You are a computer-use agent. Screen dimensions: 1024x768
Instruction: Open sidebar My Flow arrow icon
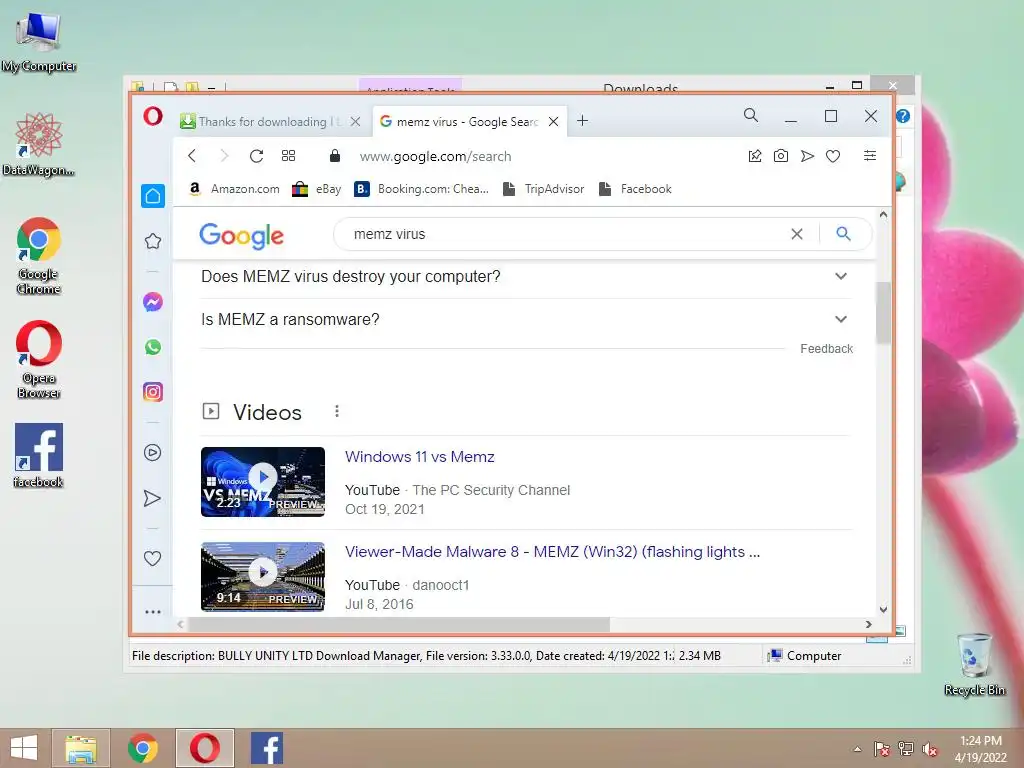(152, 498)
